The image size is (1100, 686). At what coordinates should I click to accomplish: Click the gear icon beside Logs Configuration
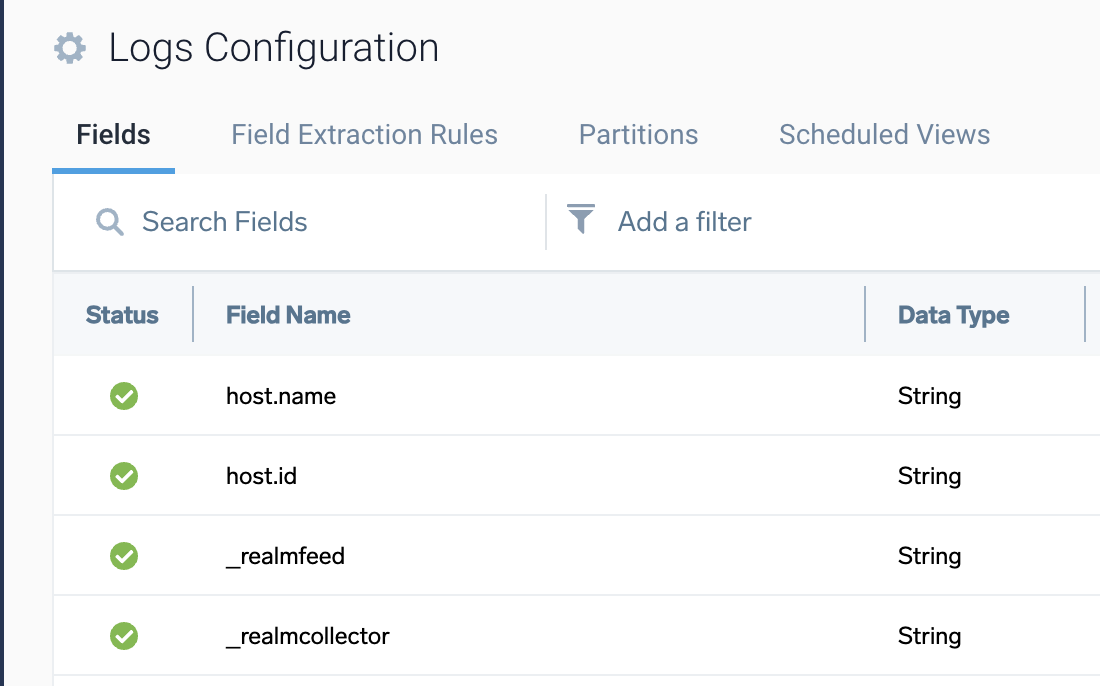point(70,48)
